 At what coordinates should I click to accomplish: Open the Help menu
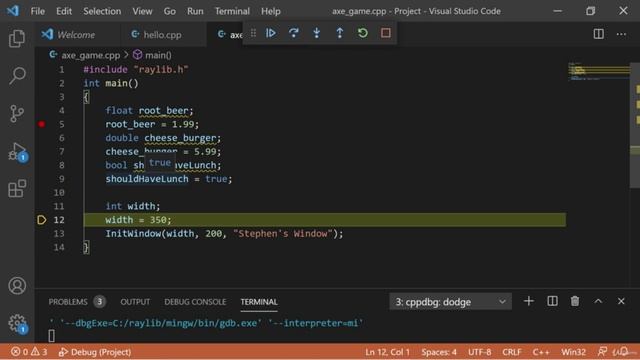271,11
